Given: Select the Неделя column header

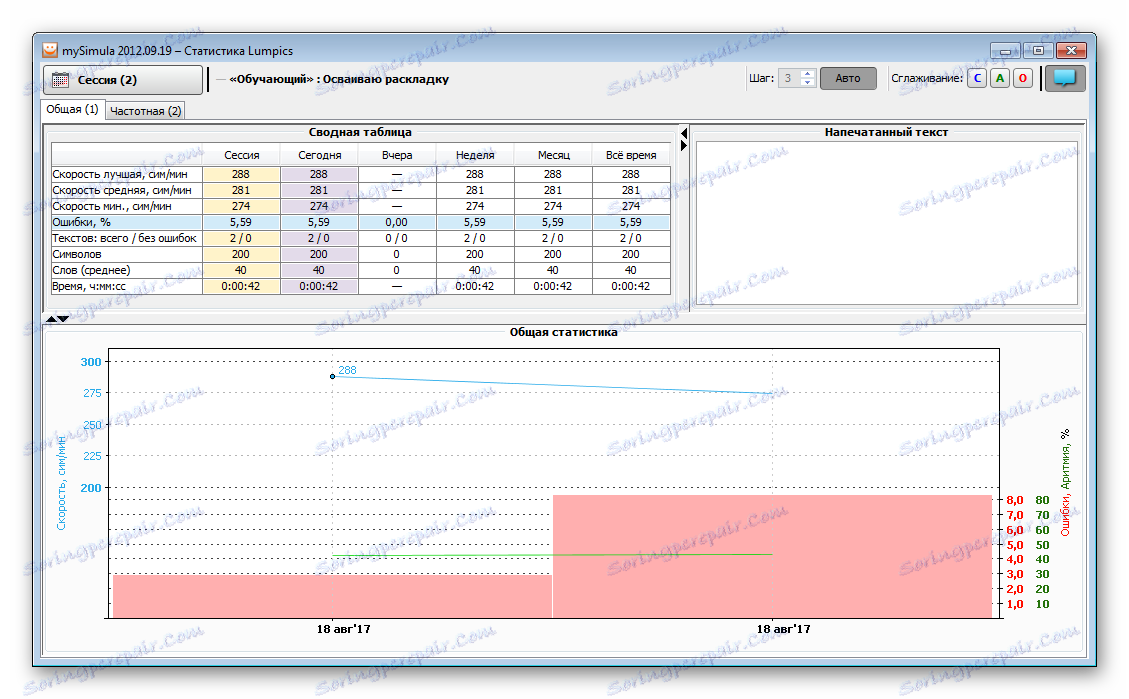Looking at the screenshot, I should click(x=475, y=155).
